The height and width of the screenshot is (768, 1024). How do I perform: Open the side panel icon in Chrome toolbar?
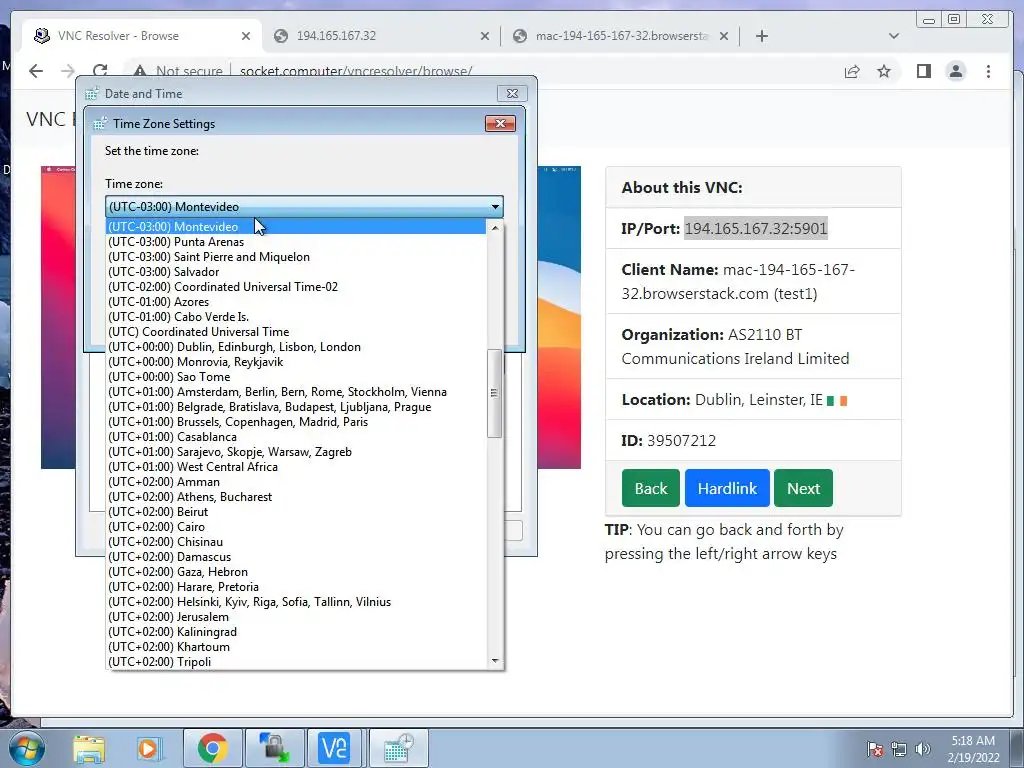923,71
